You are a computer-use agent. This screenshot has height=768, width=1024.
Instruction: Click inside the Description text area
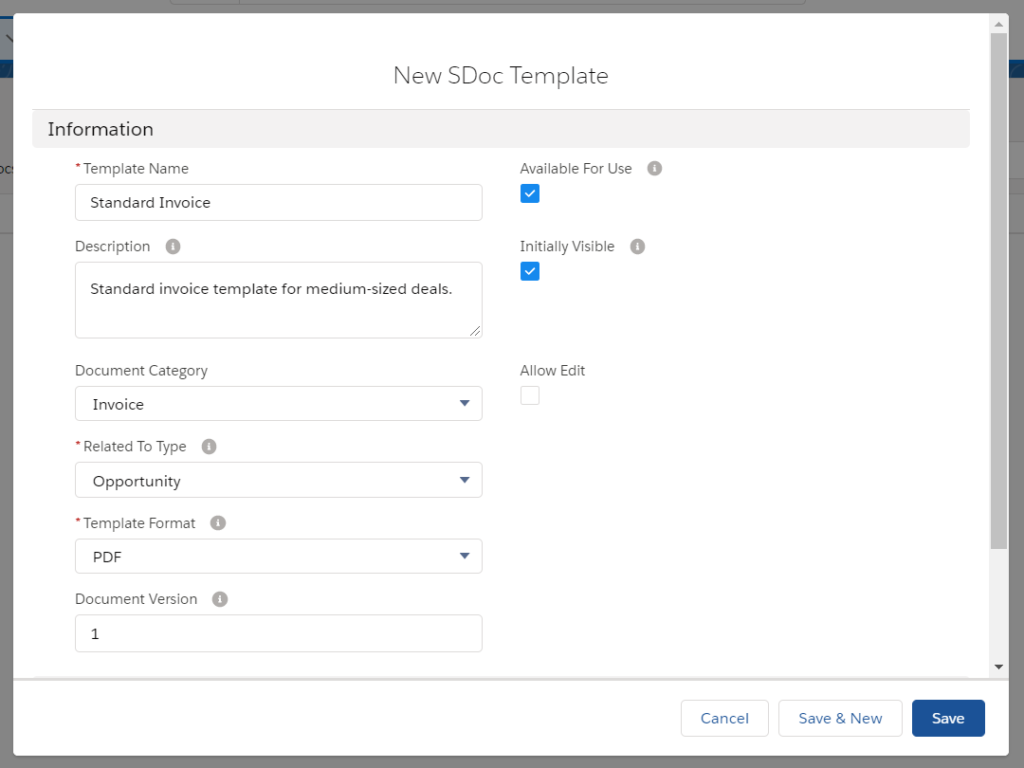[278, 300]
